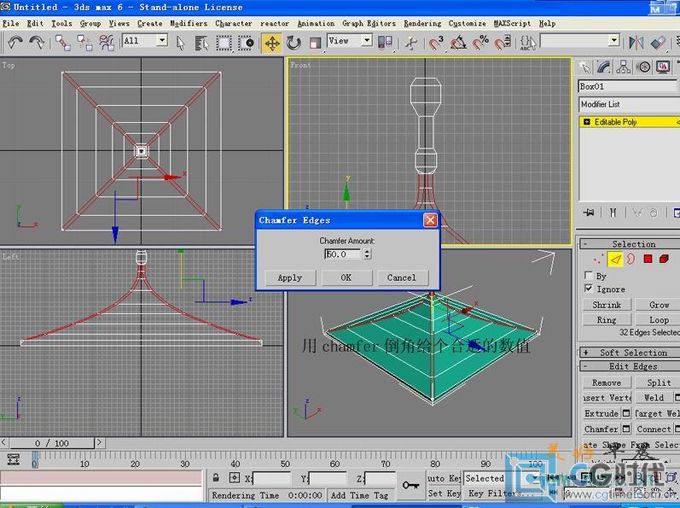
Task: Click the Use Pivot Point Center icon
Action: [385, 43]
